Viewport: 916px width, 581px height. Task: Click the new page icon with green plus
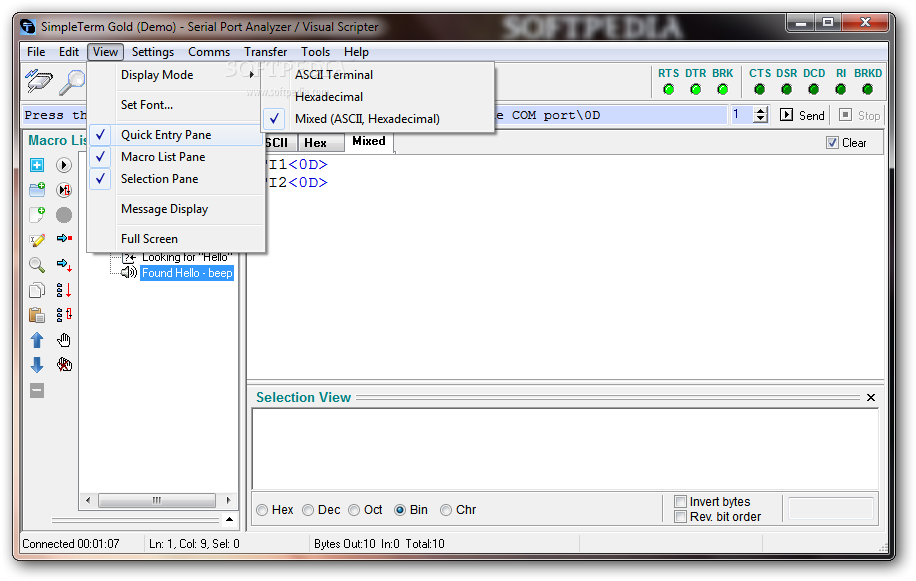pyautogui.click(x=37, y=214)
